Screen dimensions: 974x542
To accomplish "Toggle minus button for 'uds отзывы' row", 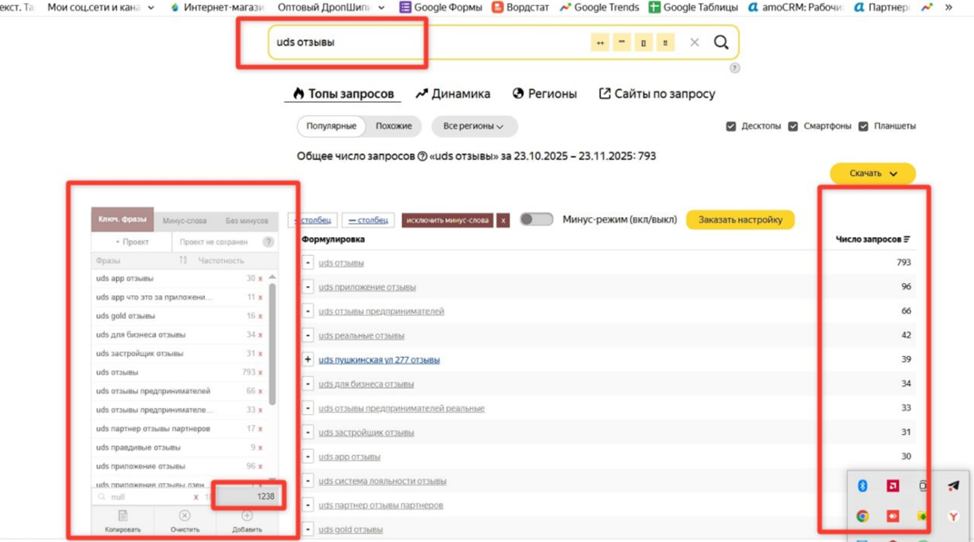I will click(x=307, y=263).
